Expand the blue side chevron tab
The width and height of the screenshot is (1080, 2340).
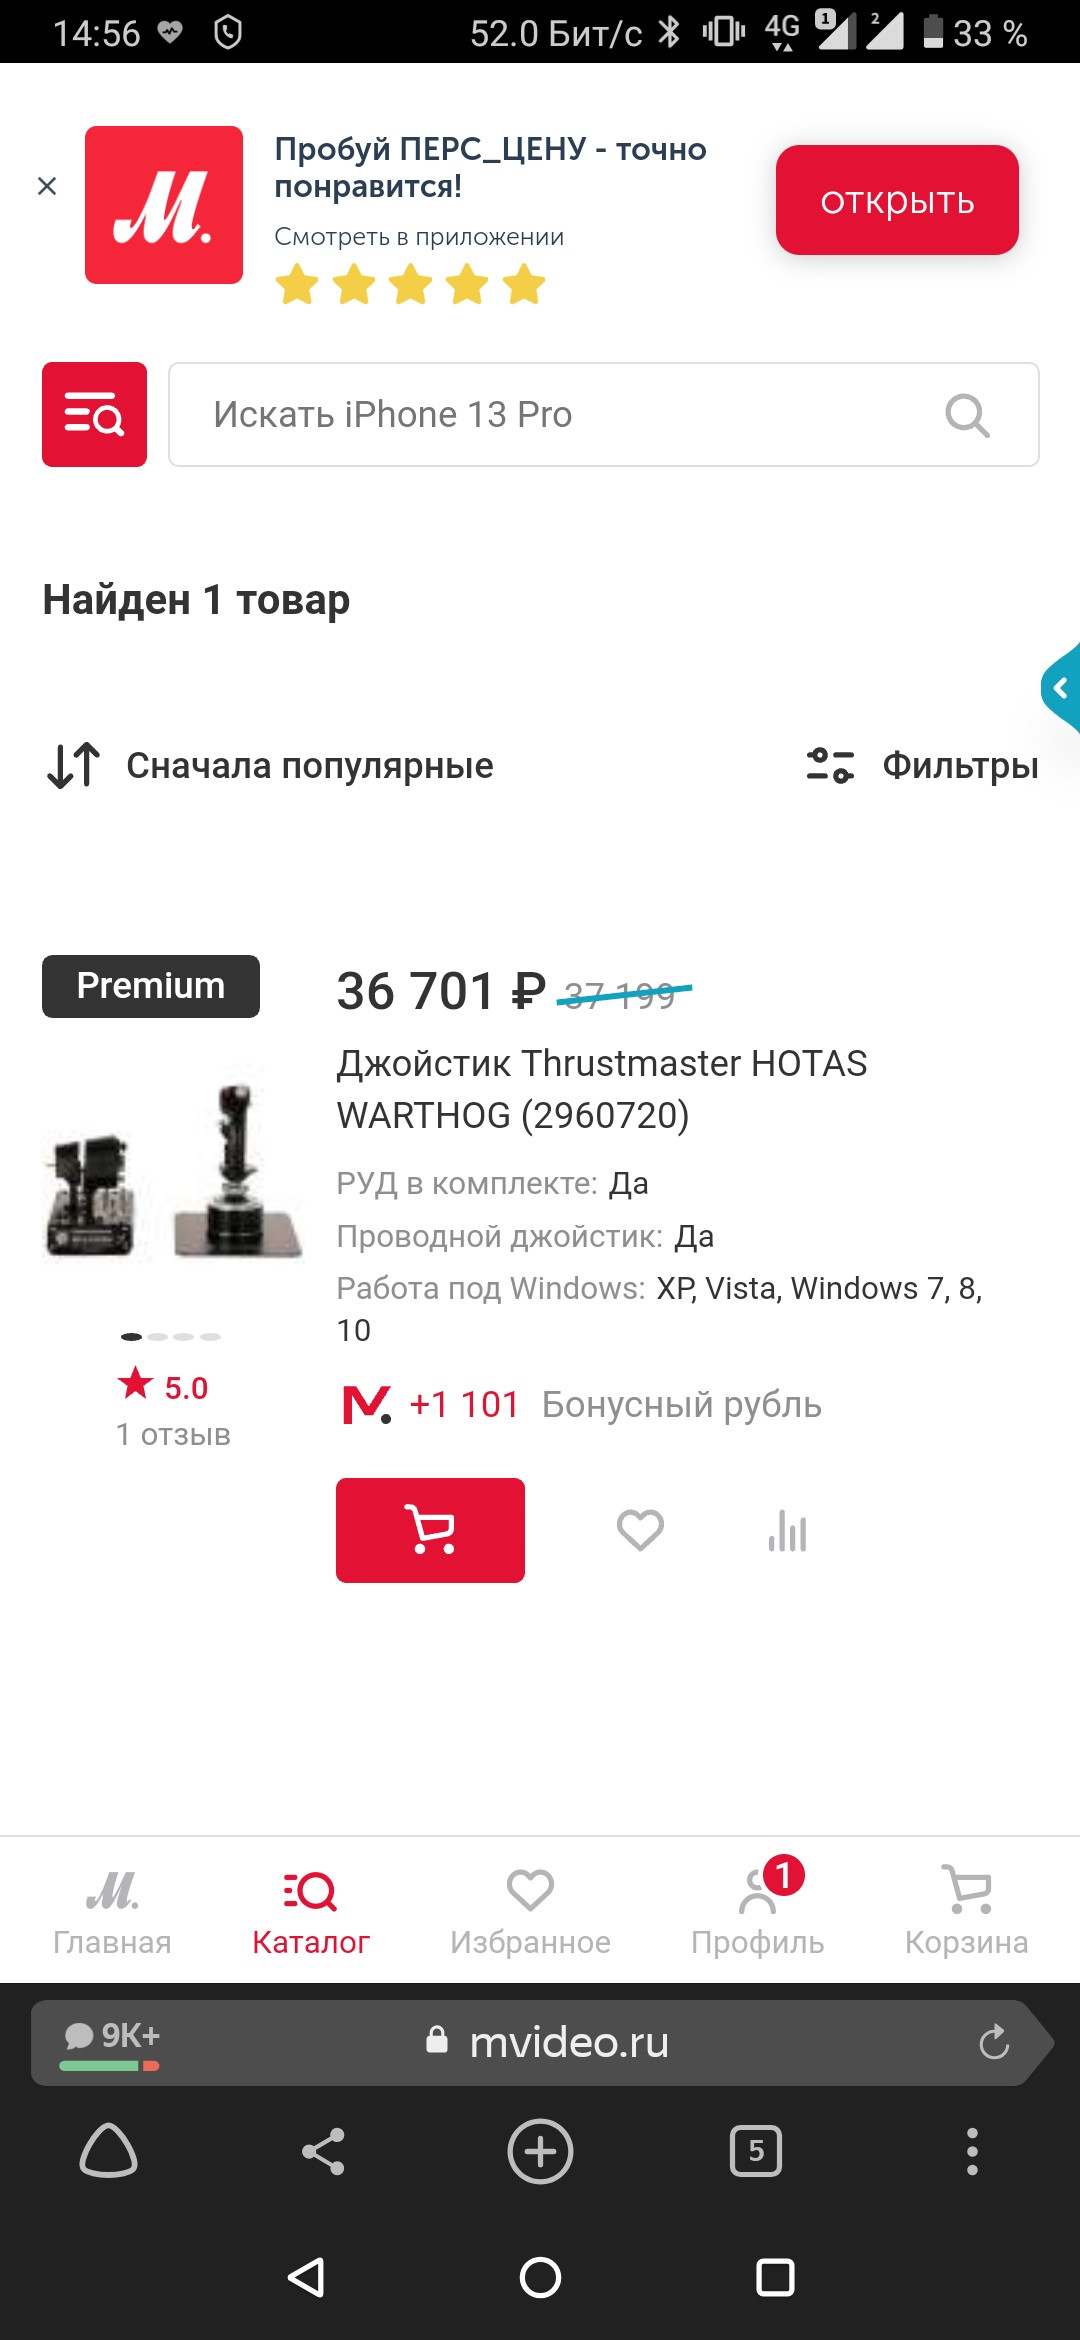1061,688
